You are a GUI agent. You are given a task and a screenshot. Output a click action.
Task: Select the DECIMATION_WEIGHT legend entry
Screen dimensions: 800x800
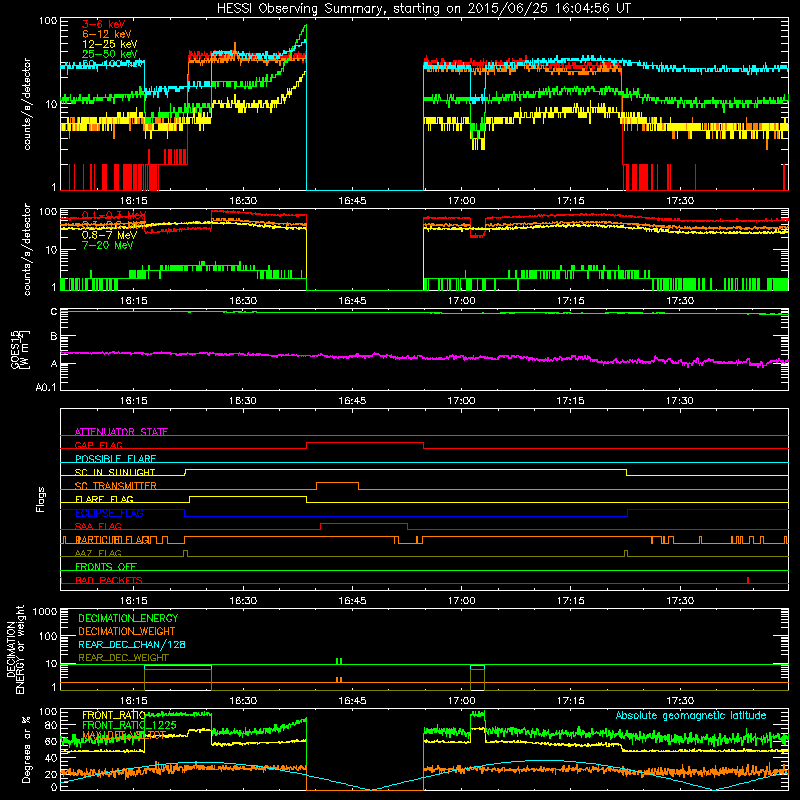127,631
